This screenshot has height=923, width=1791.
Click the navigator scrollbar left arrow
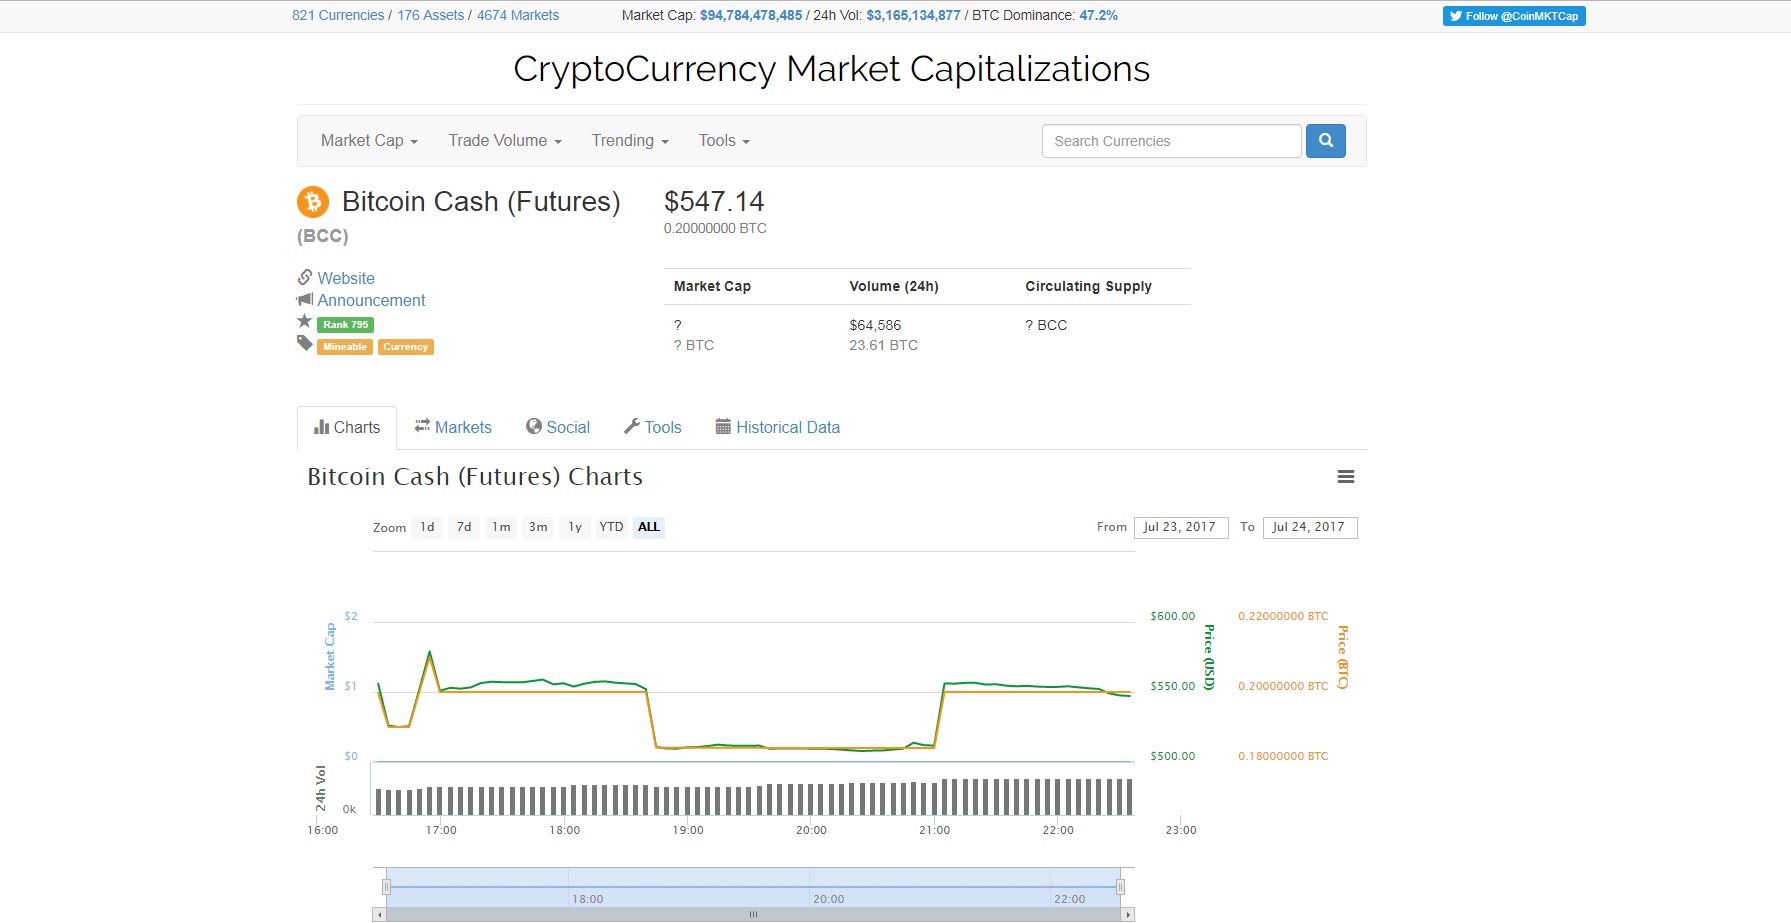pos(379,915)
